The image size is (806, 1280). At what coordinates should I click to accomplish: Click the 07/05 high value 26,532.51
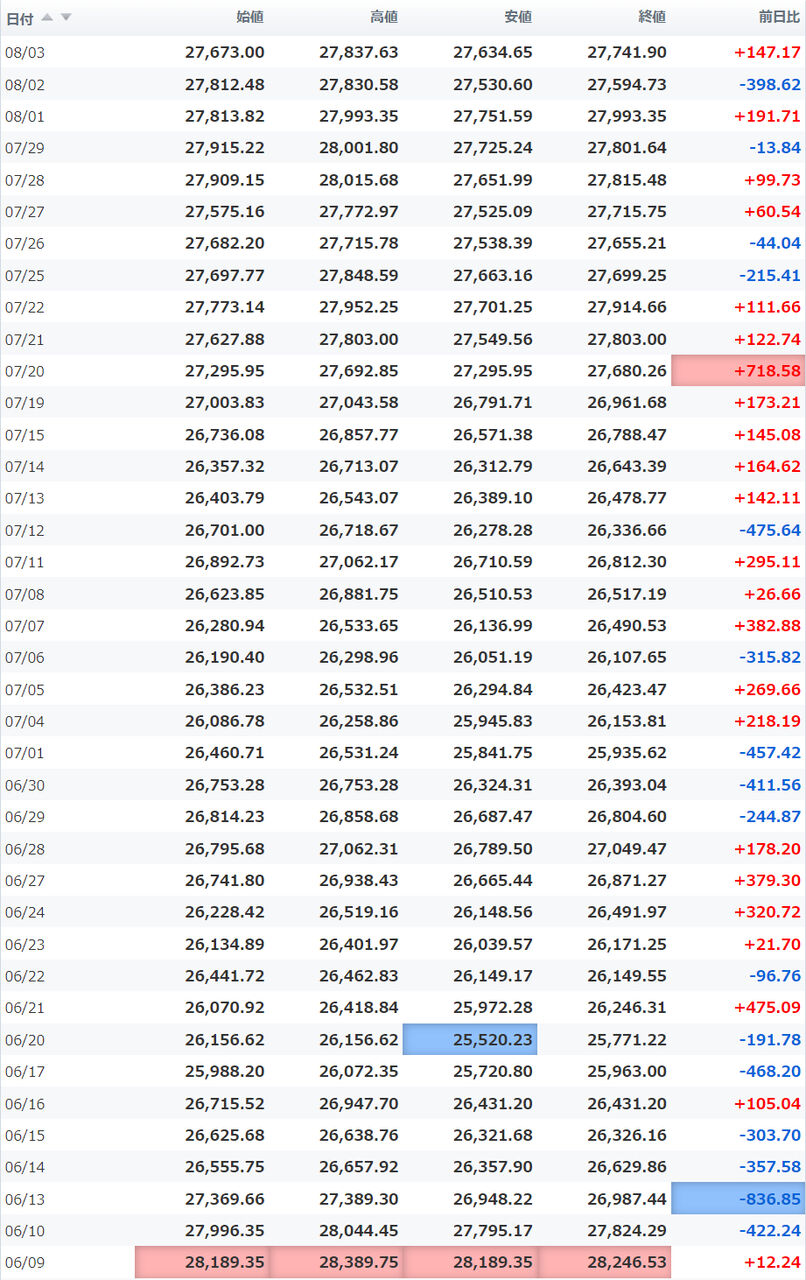[x=359, y=691]
